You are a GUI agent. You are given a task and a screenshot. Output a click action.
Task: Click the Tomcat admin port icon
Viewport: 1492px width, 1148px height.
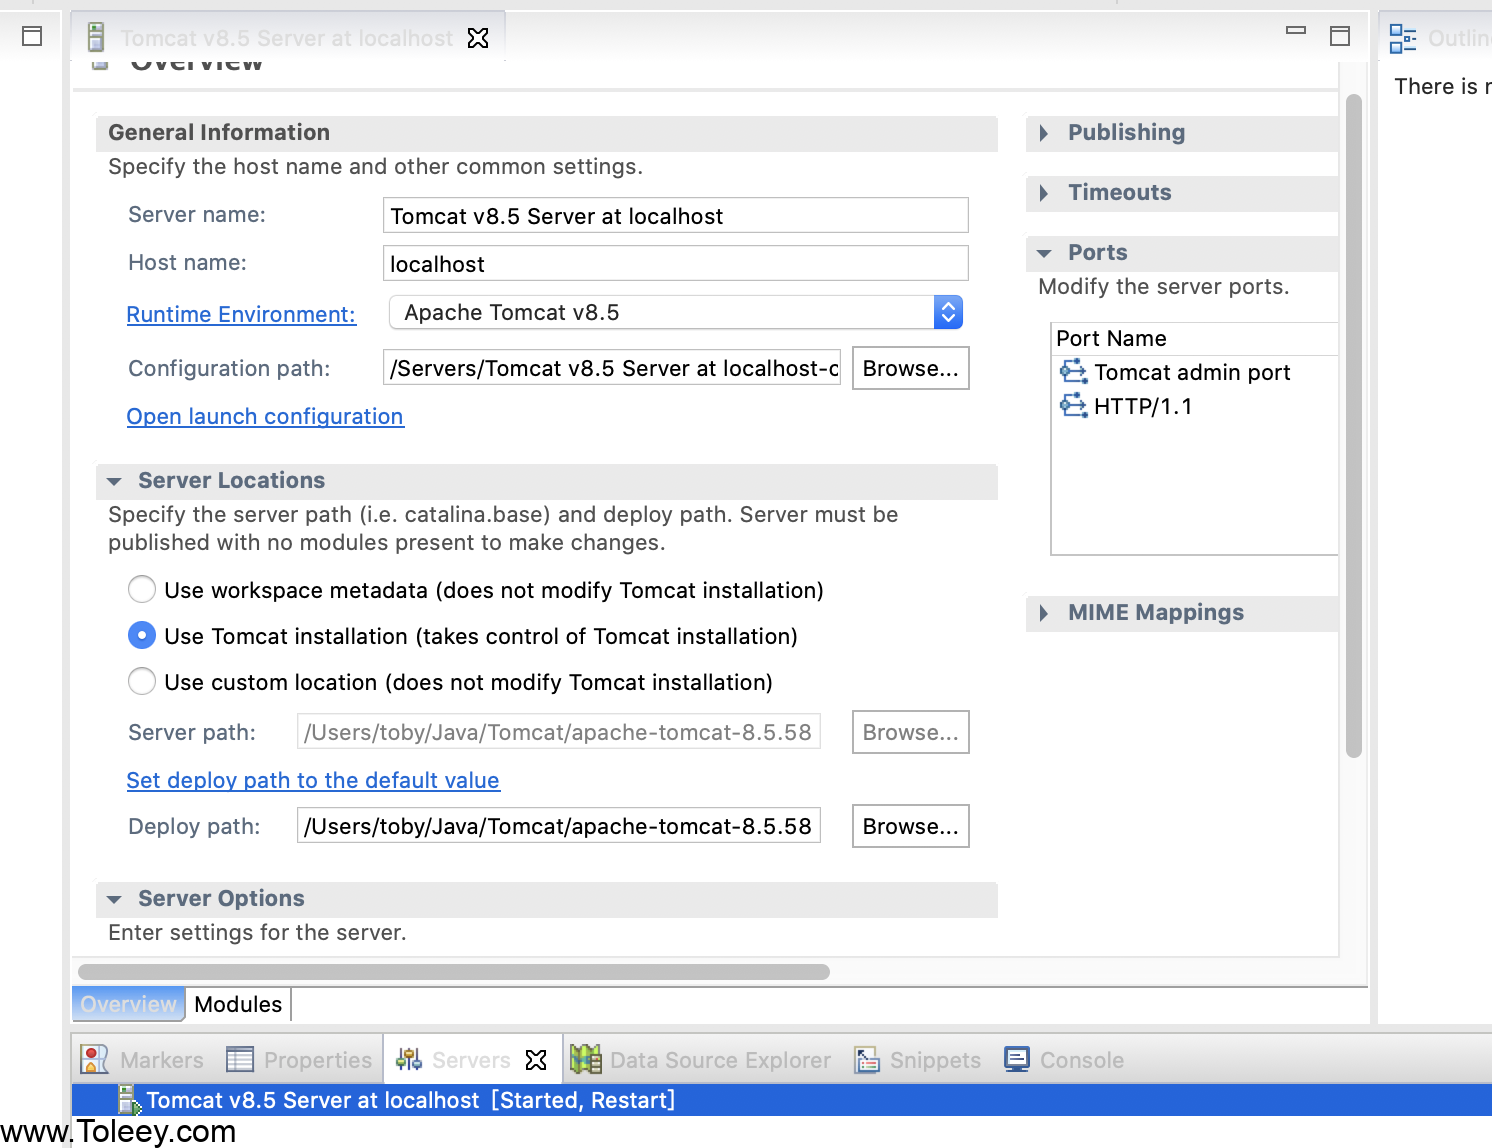coord(1074,372)
